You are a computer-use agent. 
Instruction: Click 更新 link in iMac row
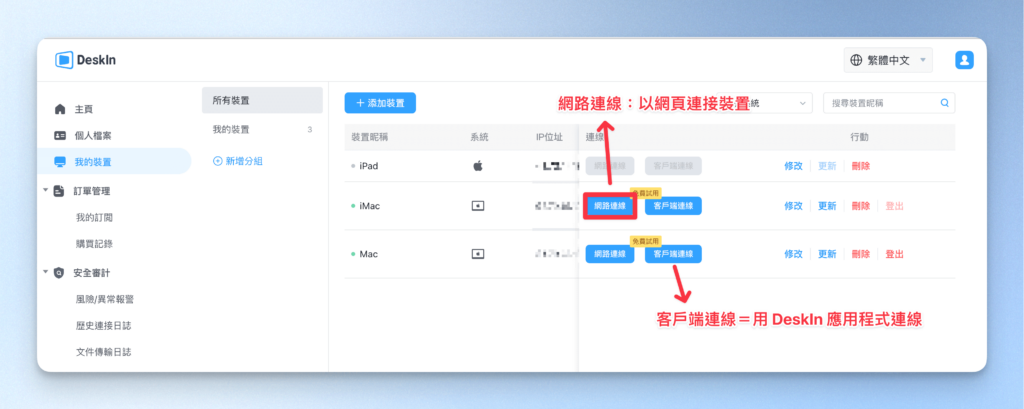827,206
